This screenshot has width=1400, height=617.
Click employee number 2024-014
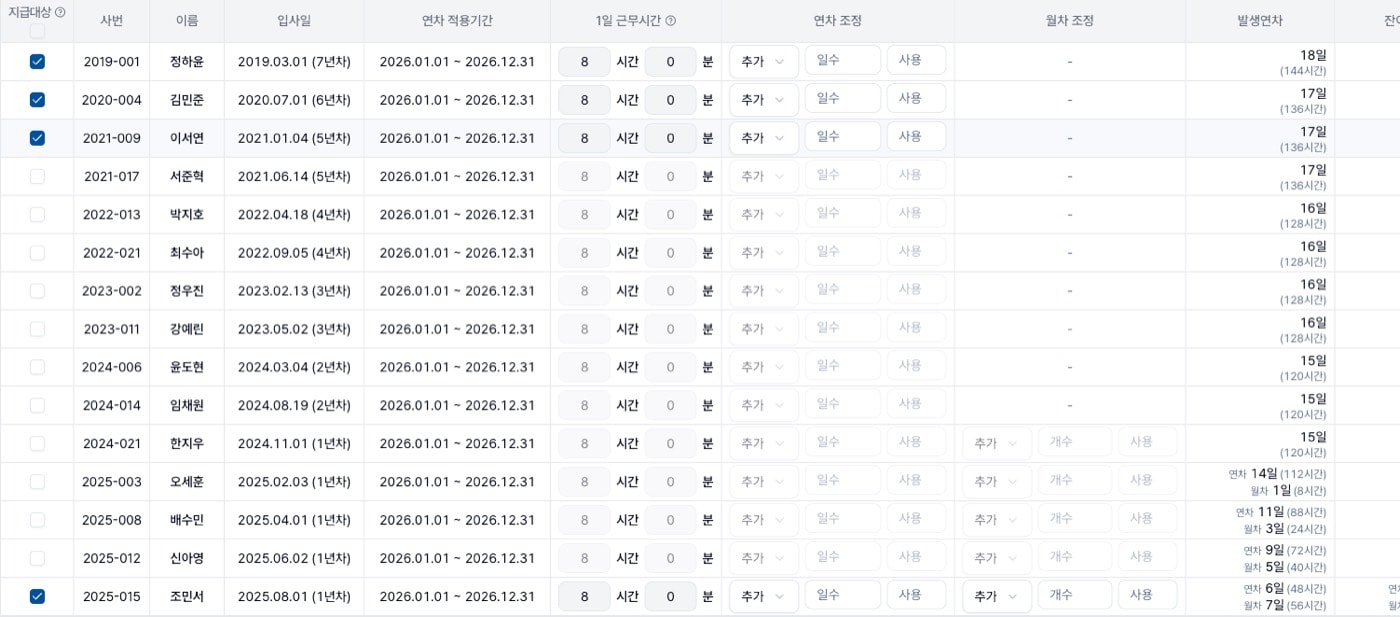[112, 405]
